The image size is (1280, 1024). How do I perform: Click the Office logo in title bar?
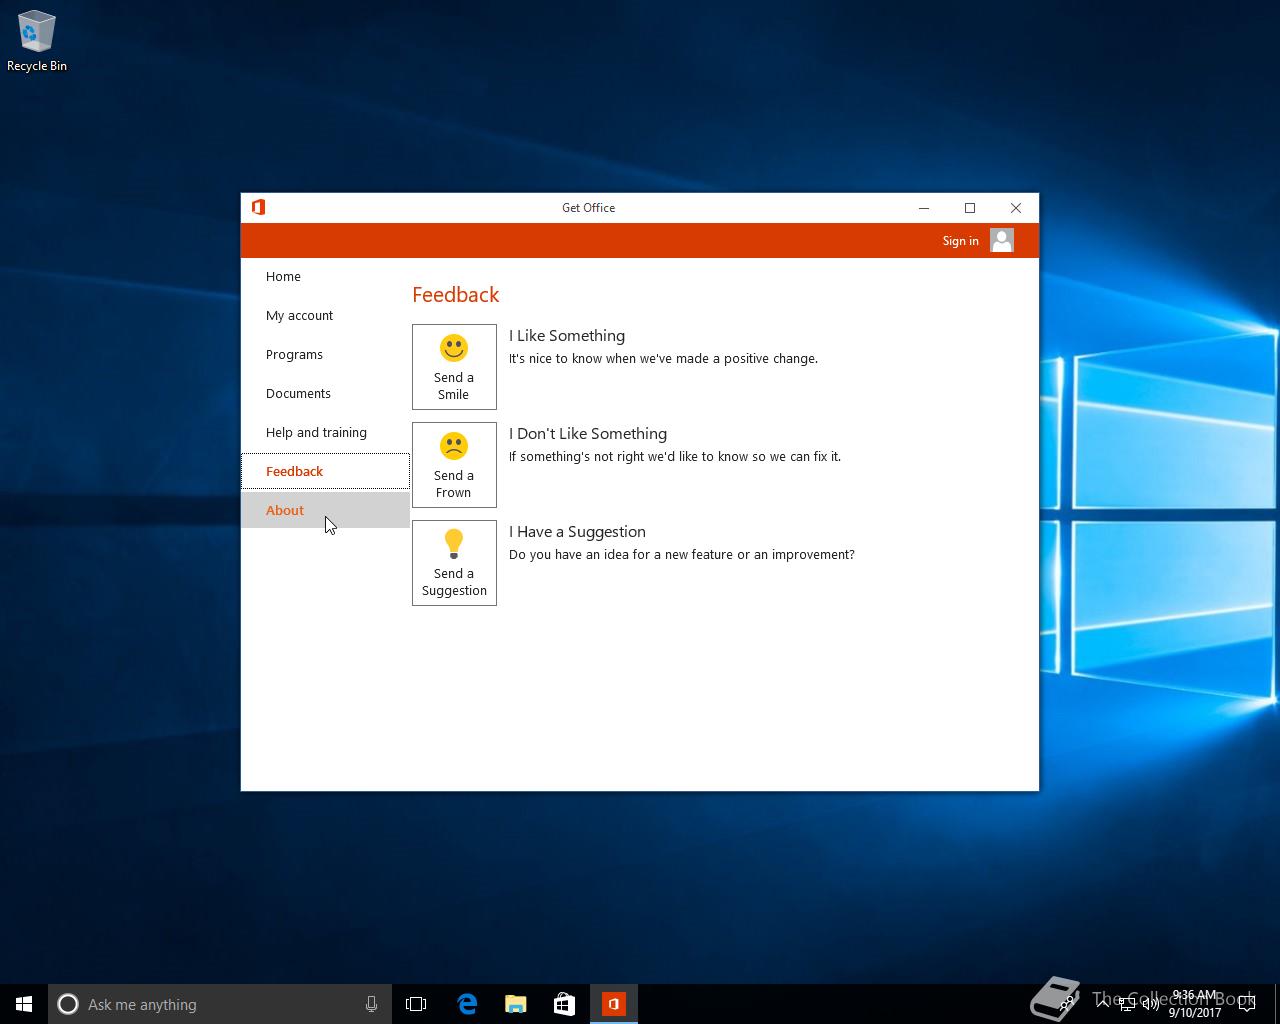(258, 207)
